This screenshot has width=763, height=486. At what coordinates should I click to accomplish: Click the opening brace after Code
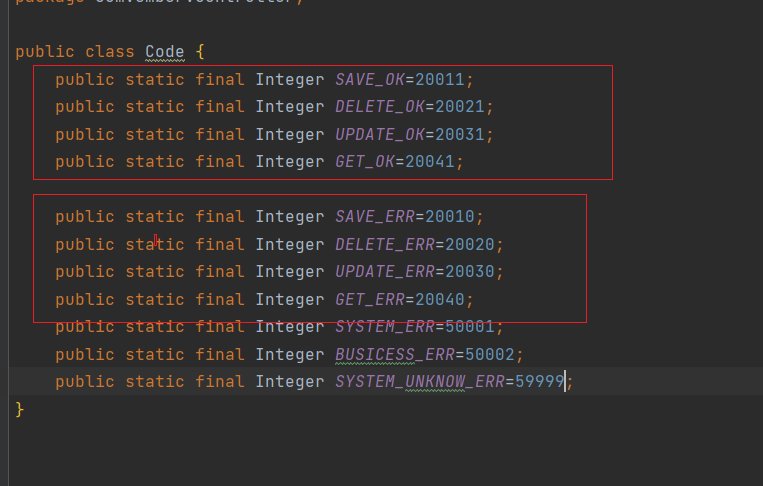tap(200, 52)
